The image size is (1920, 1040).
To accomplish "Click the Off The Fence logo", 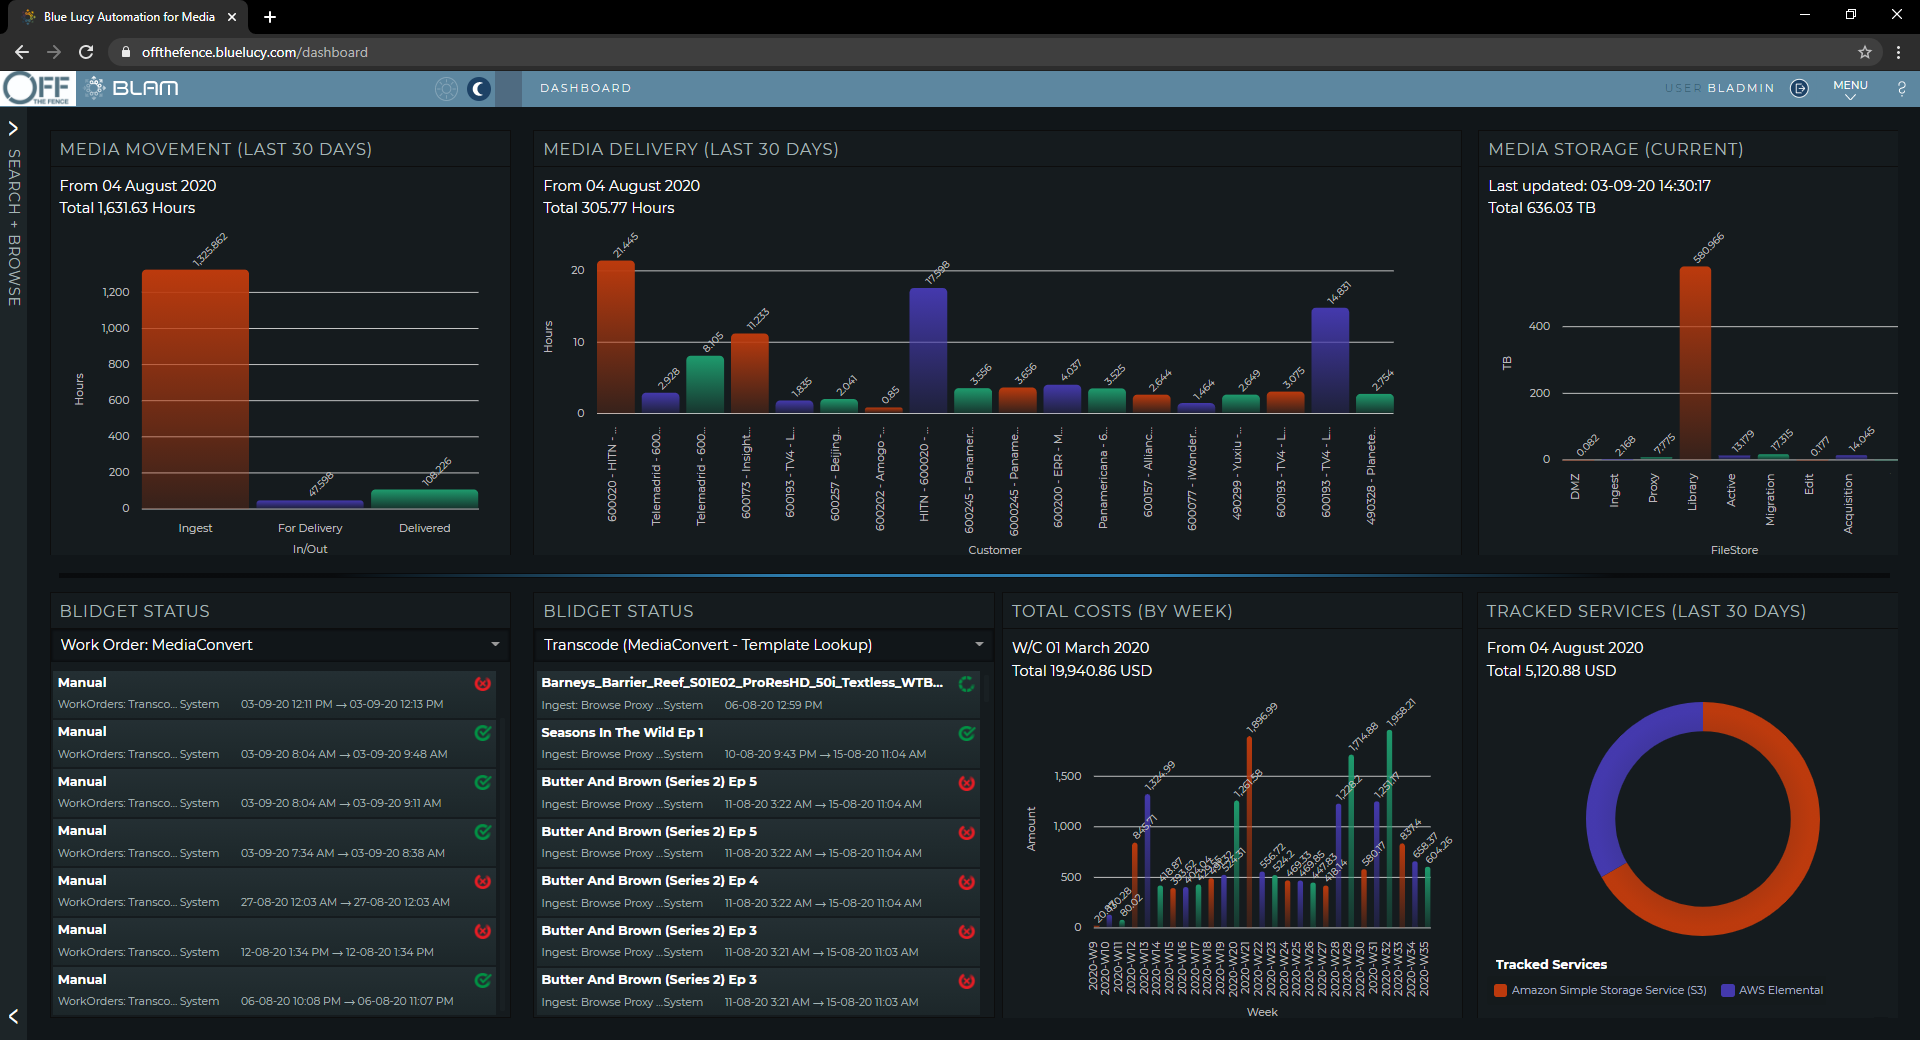I will pos(38,88).
